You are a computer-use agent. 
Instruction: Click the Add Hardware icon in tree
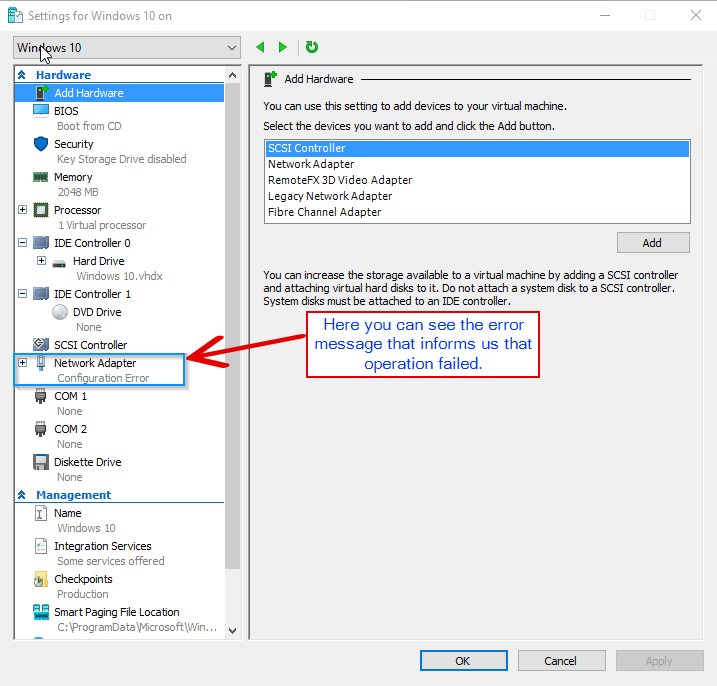42,93
